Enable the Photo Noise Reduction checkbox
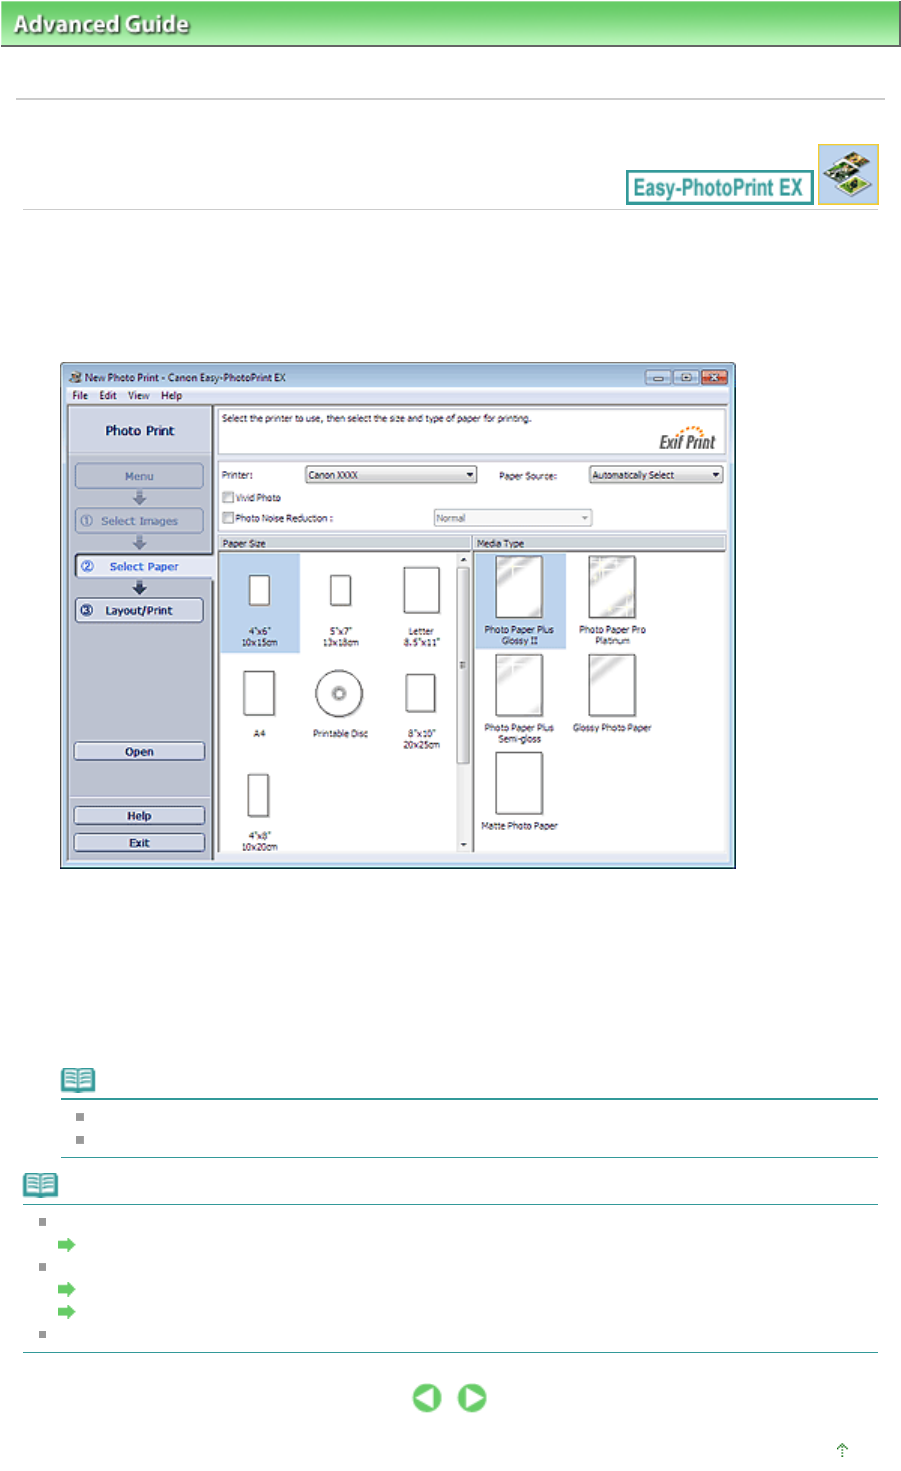 click(x=228, y=518)
